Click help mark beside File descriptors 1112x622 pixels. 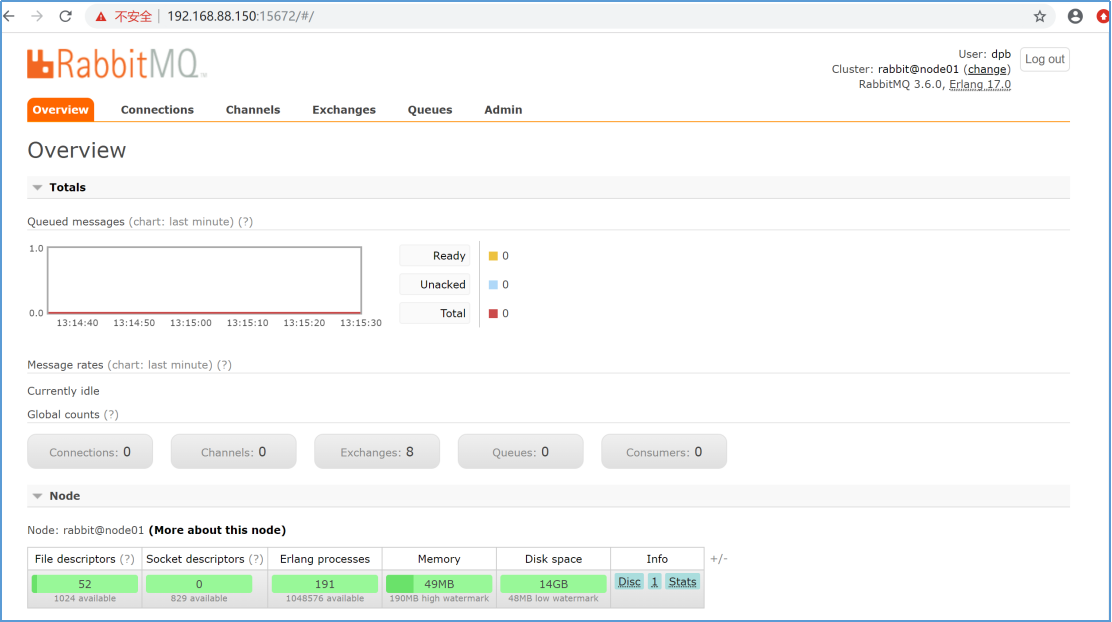click(127, 560)
